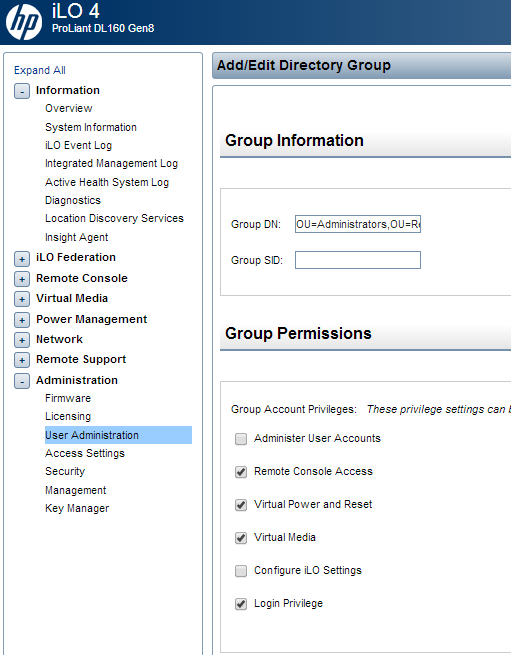Enable Configure iLO Settings checkbox

click(241, 571)
